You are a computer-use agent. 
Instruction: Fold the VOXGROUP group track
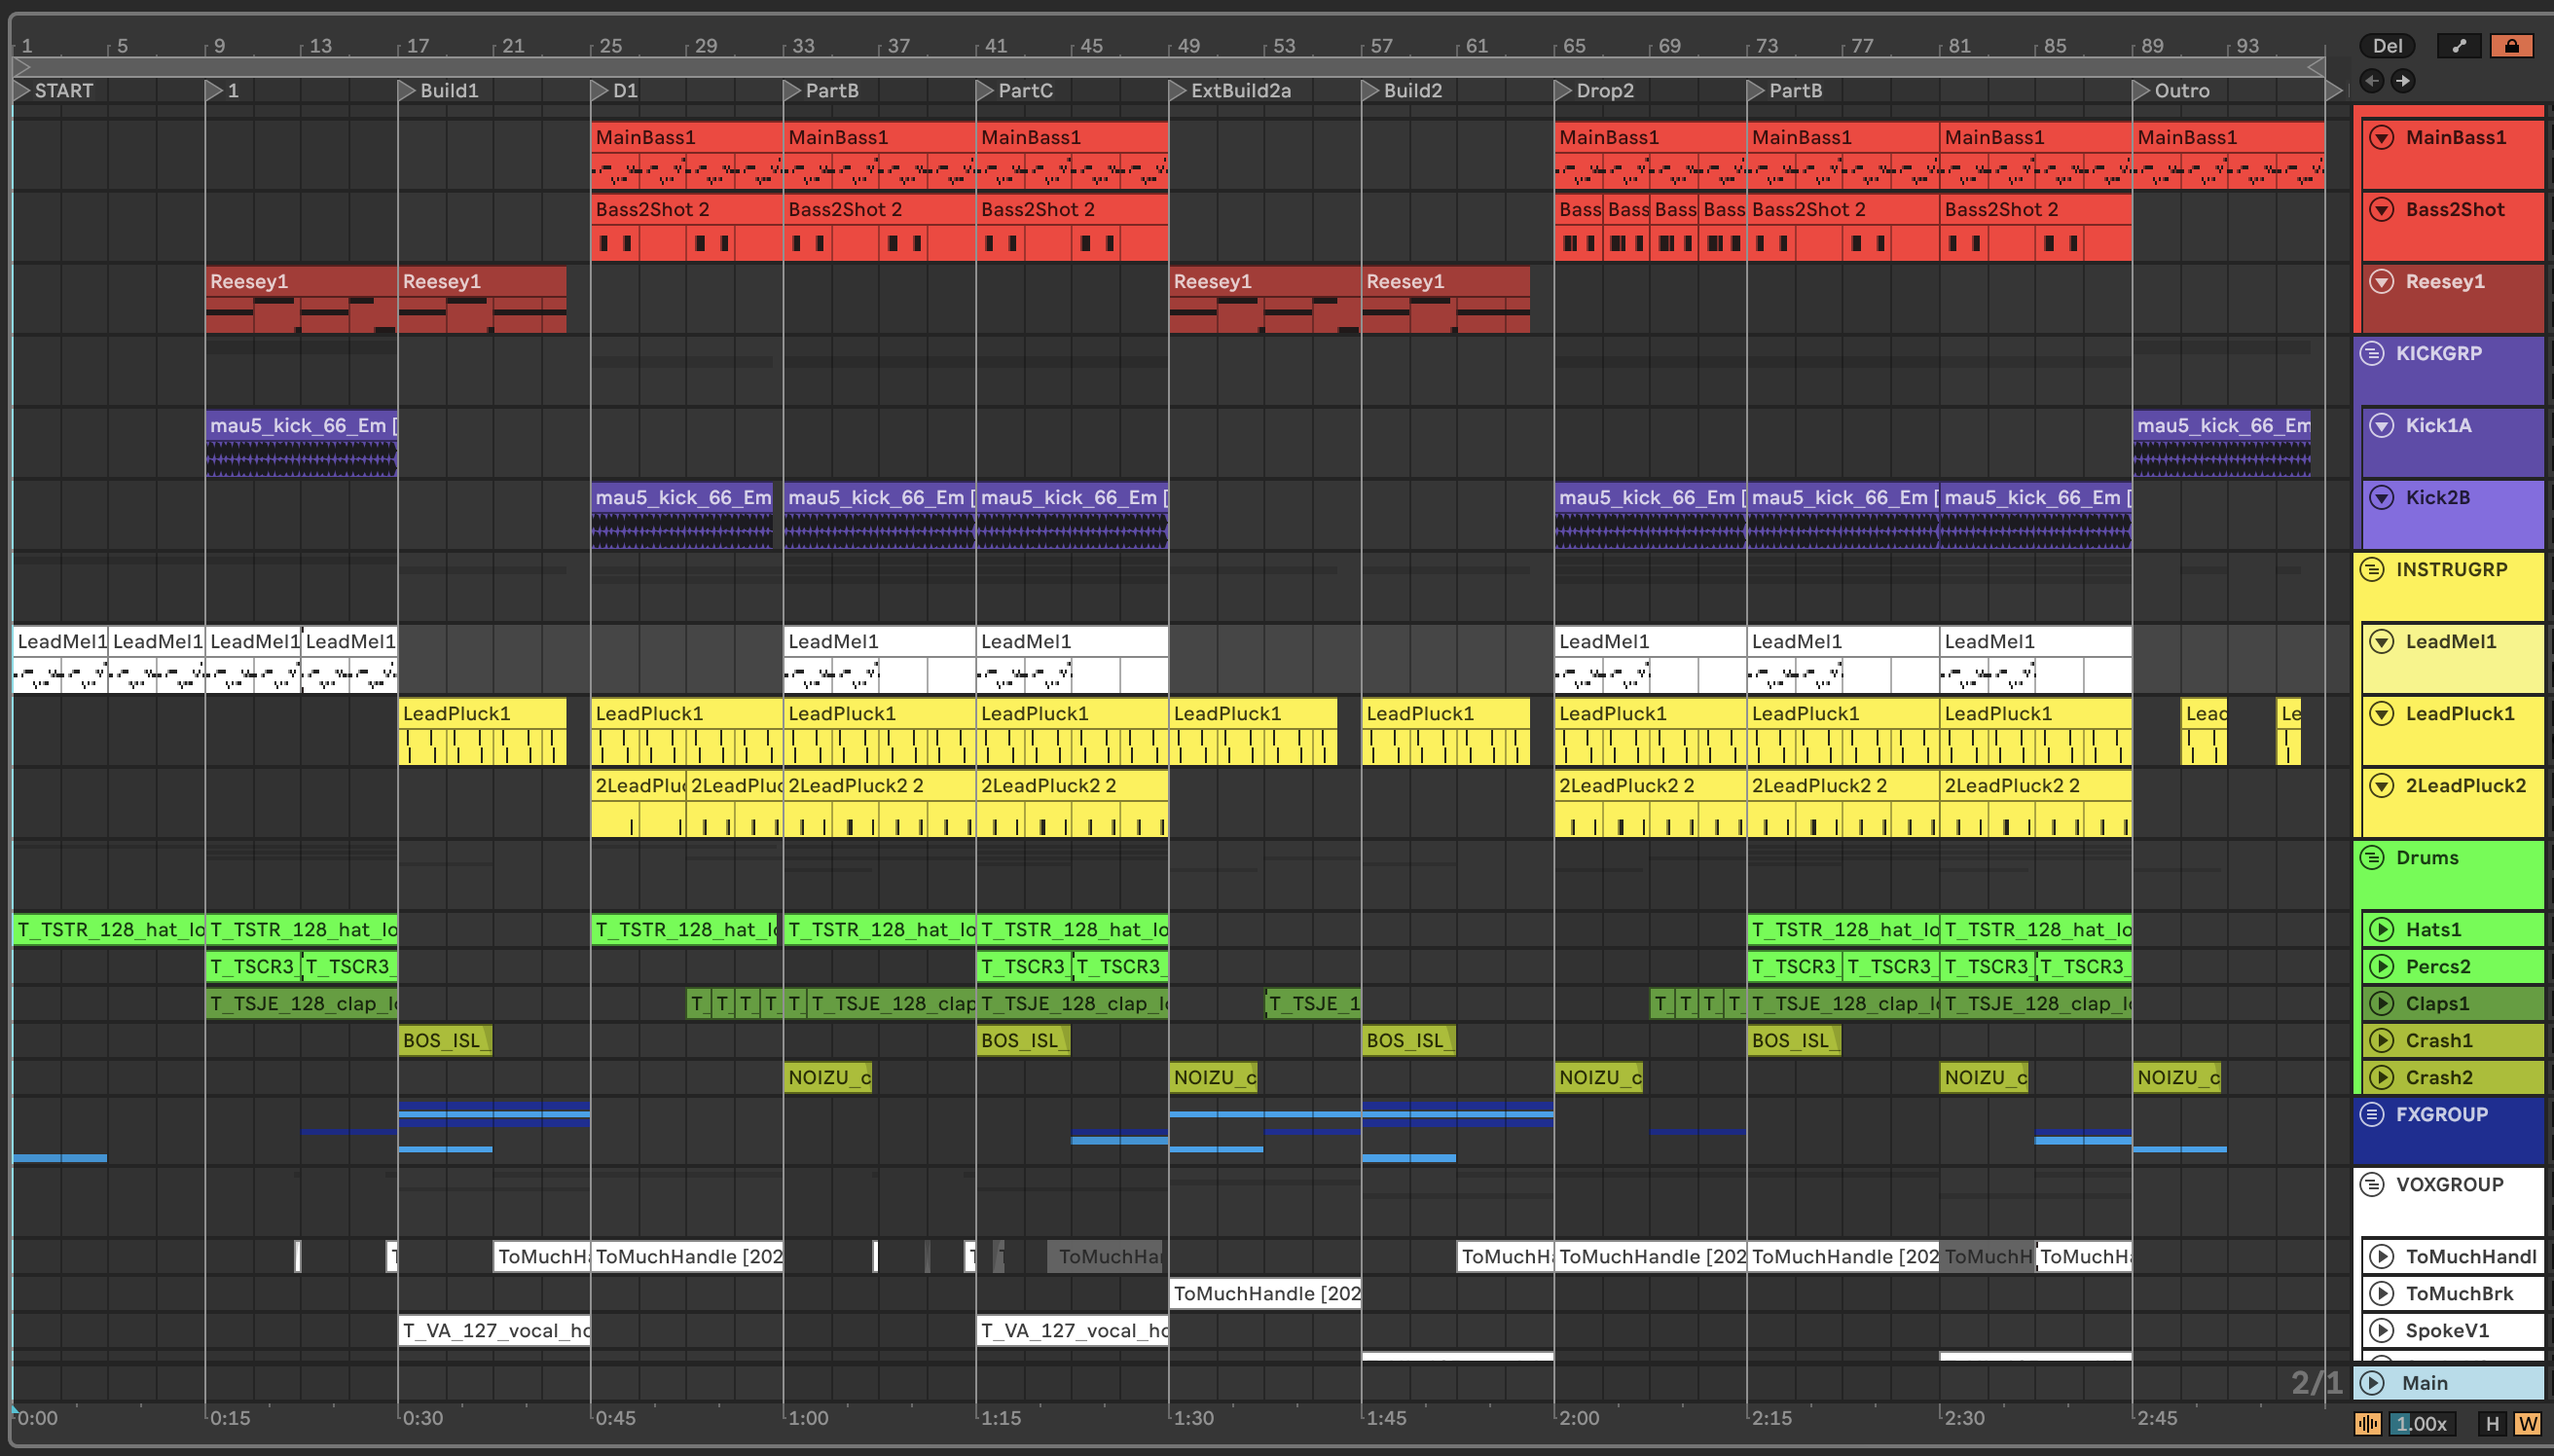(2372, 1184)
